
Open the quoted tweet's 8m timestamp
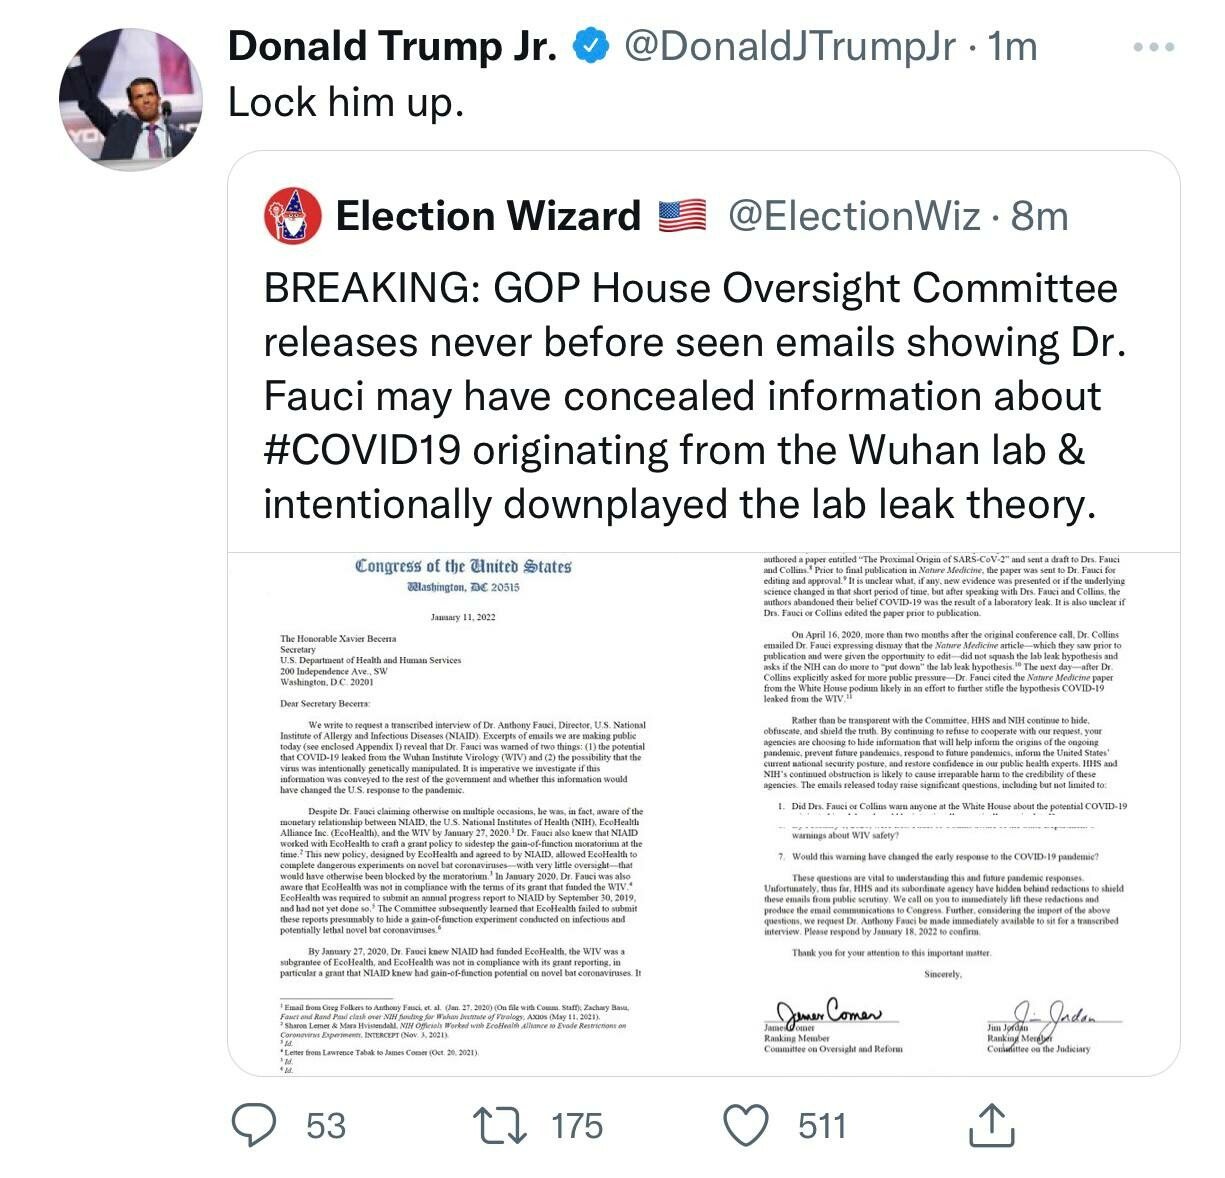click(x=1040, y=216)
